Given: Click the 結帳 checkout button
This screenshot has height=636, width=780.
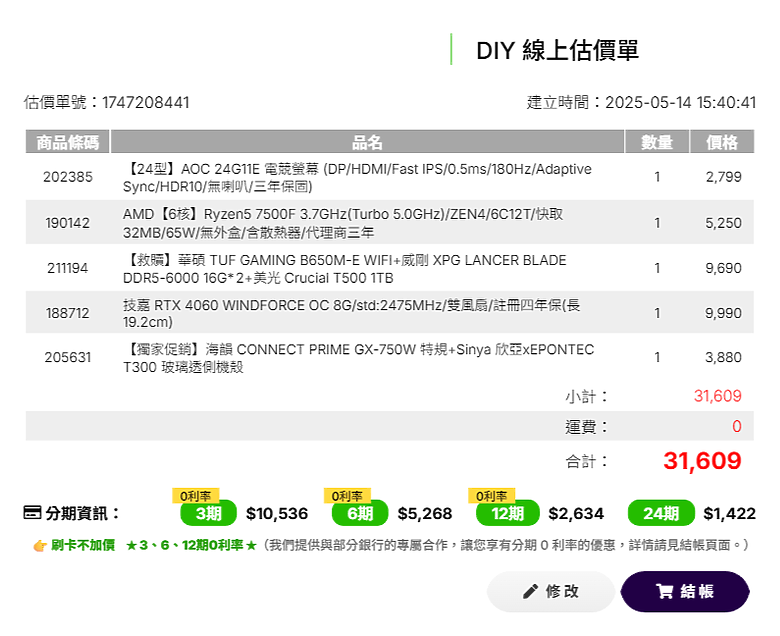Looking at the screenshot, I should click(685, 591).
